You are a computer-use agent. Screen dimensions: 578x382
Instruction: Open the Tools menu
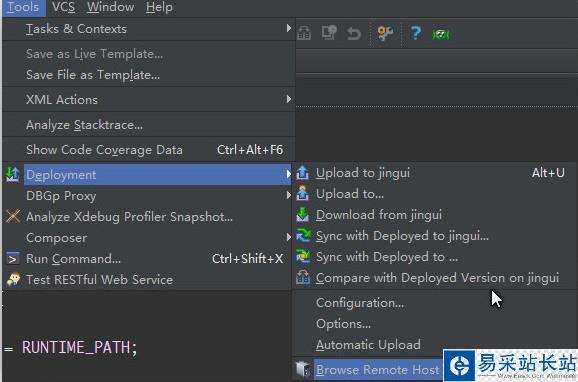(x=23, y=7)
